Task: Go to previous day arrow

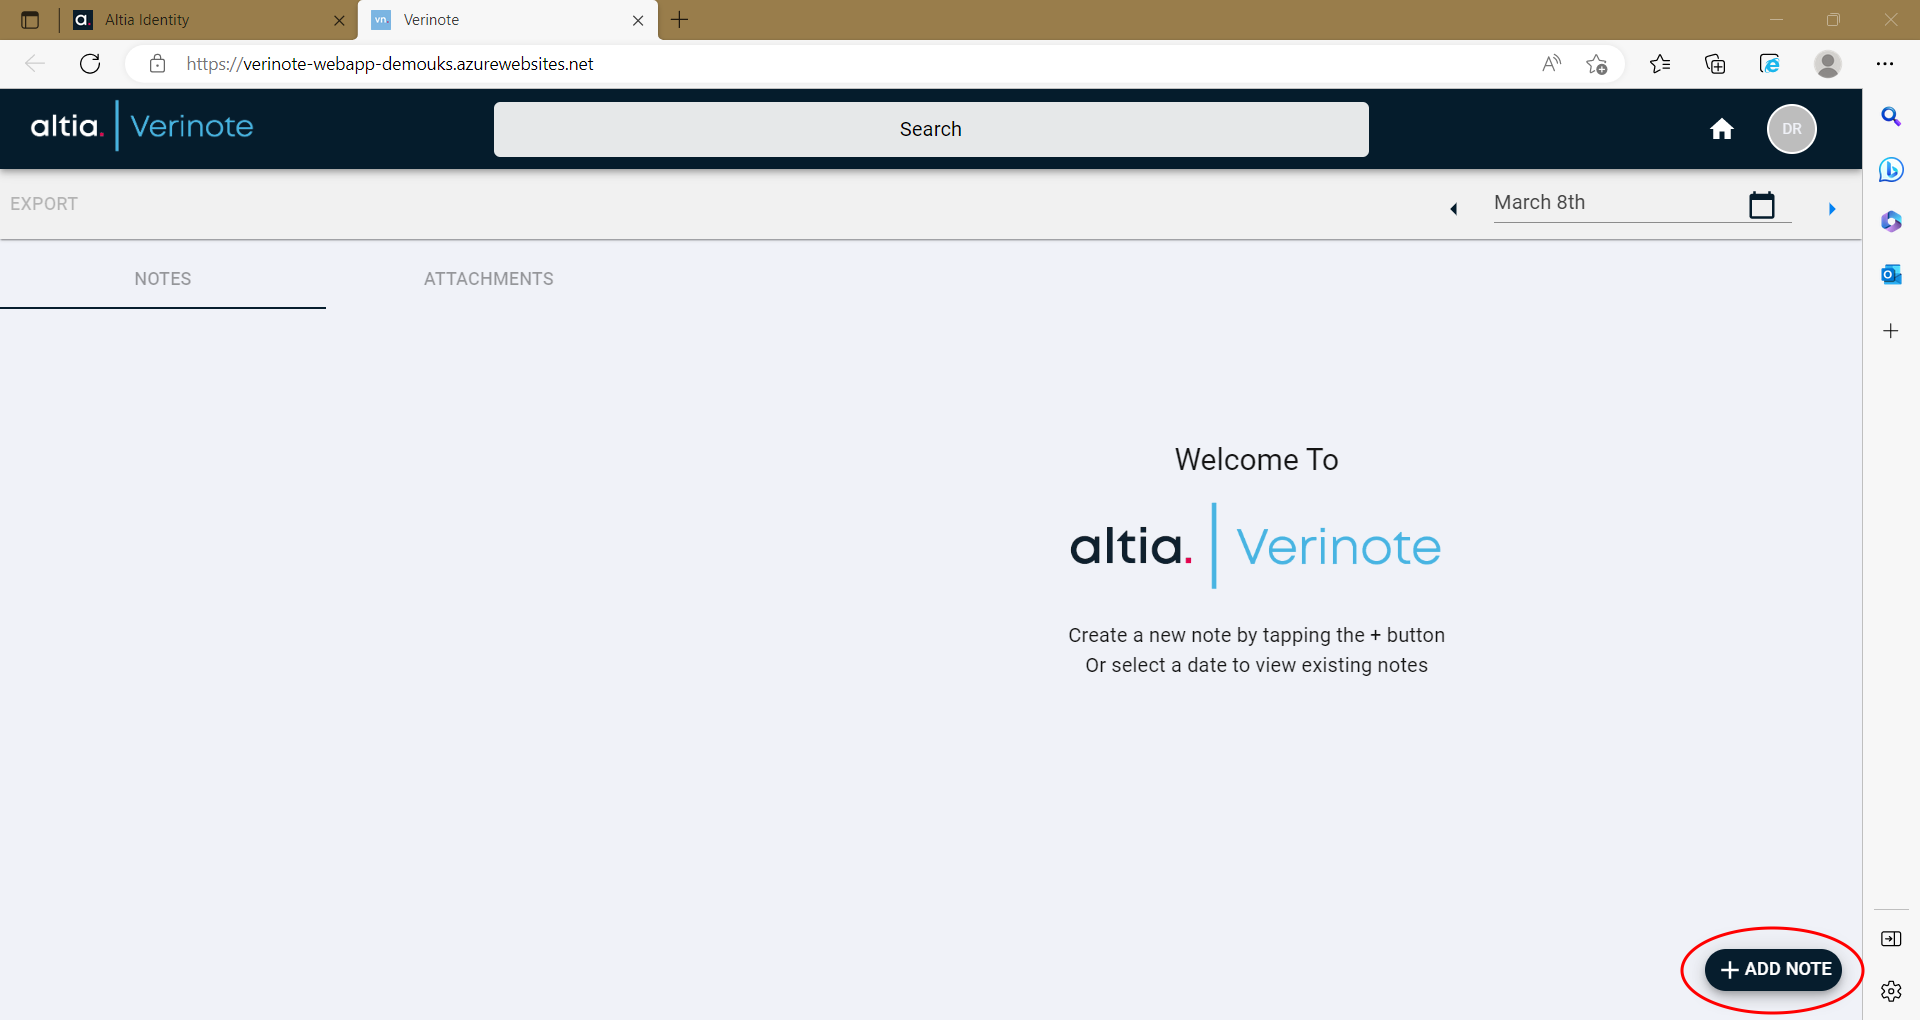Action: pyautogui.click(x=1453, y=209)
